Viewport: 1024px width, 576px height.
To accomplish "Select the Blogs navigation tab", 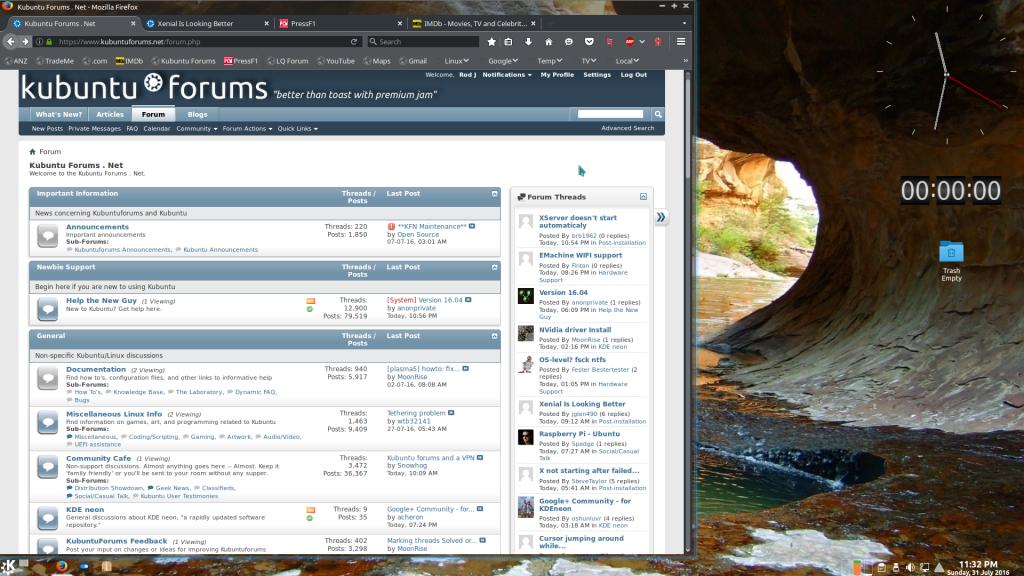I will click(197, 114).
